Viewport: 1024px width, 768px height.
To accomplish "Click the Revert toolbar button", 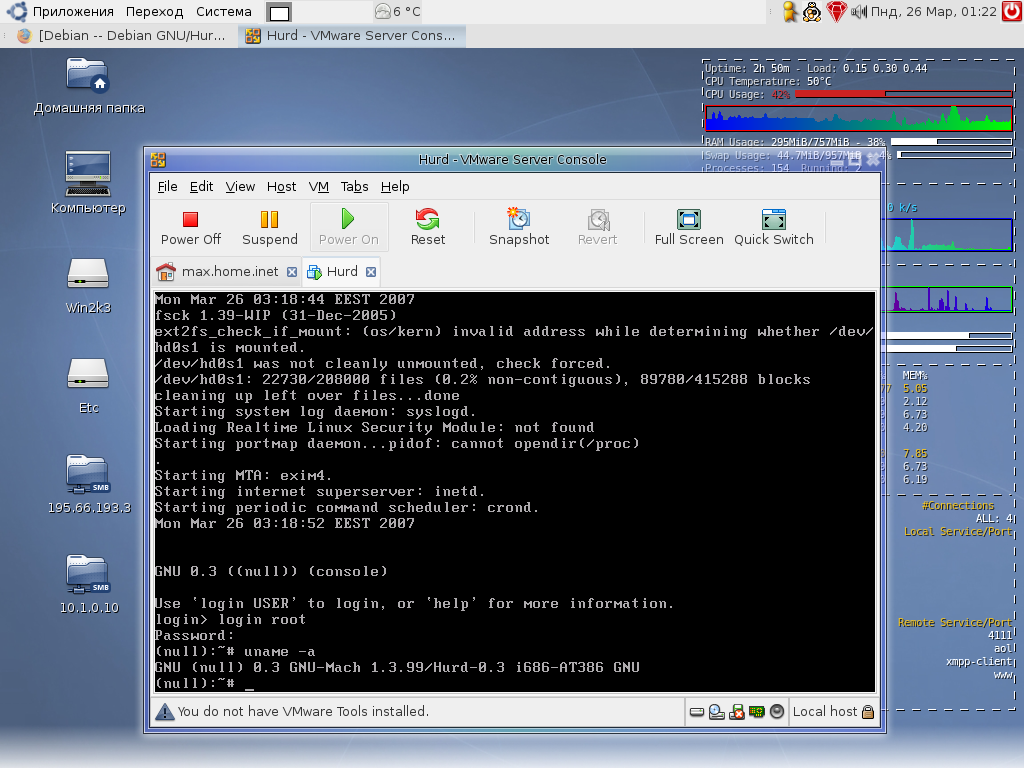I will [598, 227].
